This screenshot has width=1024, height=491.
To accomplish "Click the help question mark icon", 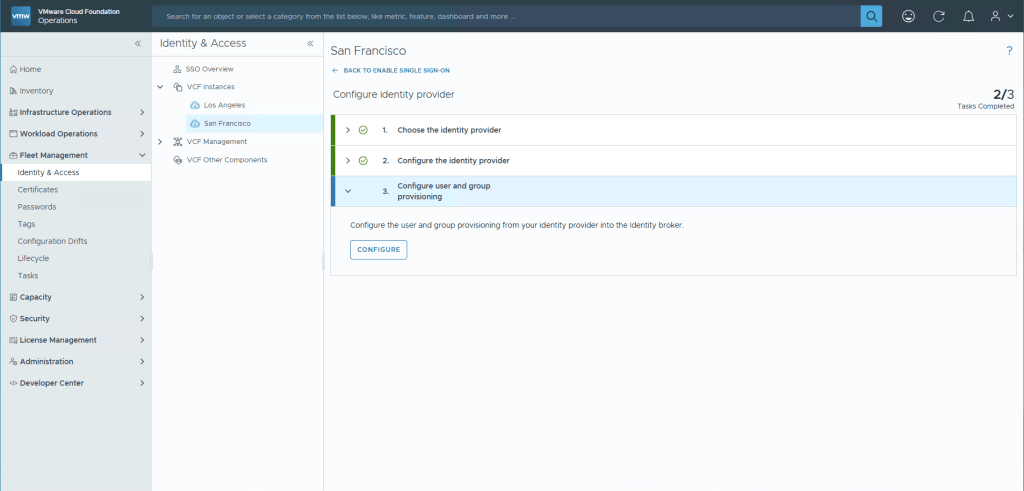I will (1009, 50).
